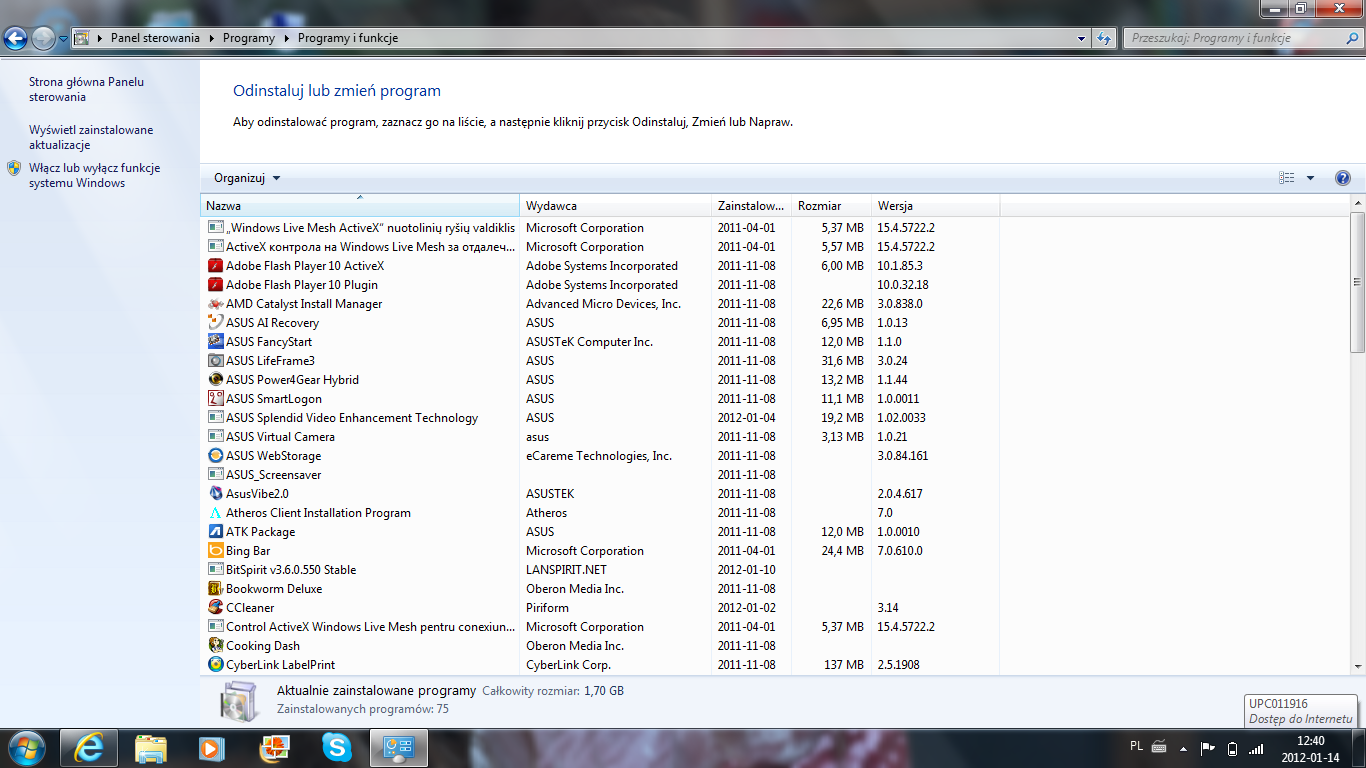Click the LANSPIRIT.NET publisher cell
This screenshot has height=768, width=1366.
(x=566, y=570)
